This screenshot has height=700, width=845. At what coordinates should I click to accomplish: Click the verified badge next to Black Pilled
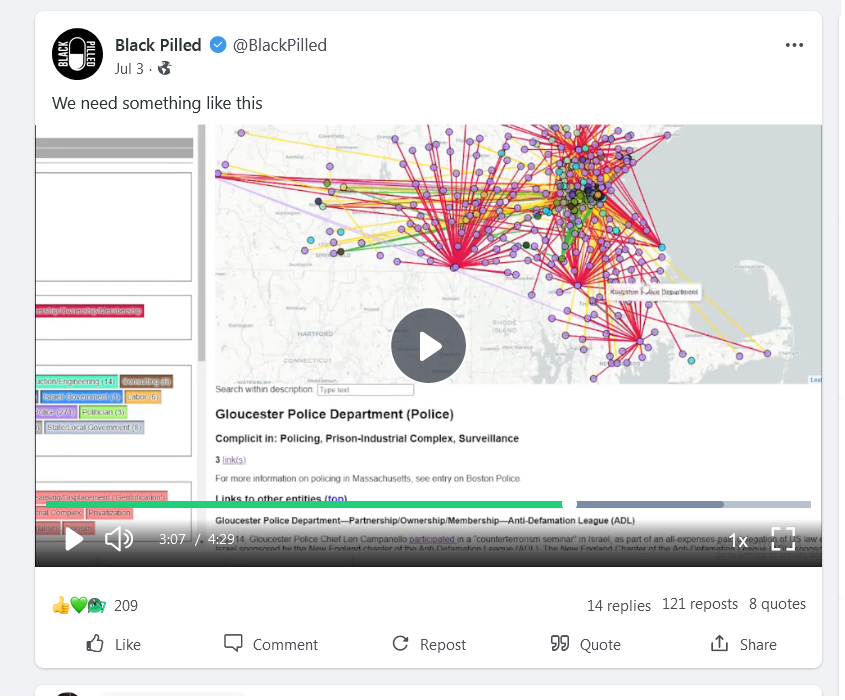pos(218,45)
